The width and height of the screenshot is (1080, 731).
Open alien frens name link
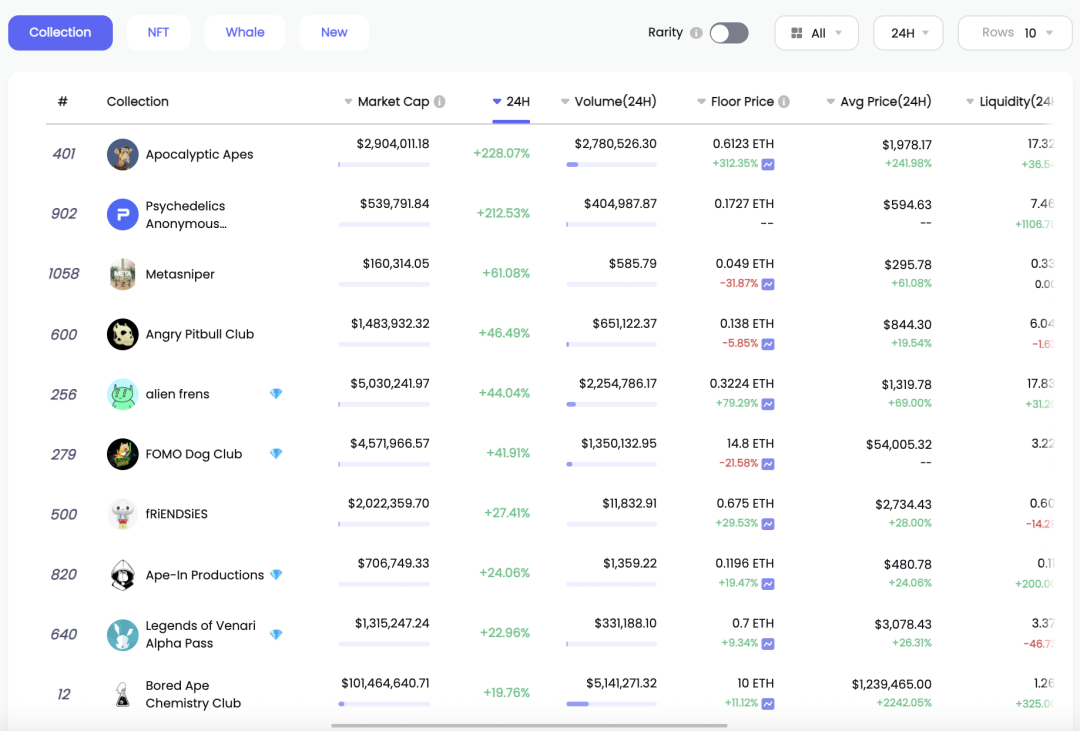click(177, 394)
